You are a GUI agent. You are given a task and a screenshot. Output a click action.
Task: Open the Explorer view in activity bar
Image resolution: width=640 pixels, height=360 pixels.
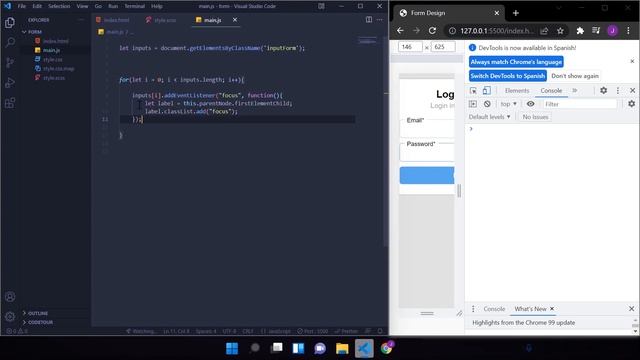pos(10,22)
